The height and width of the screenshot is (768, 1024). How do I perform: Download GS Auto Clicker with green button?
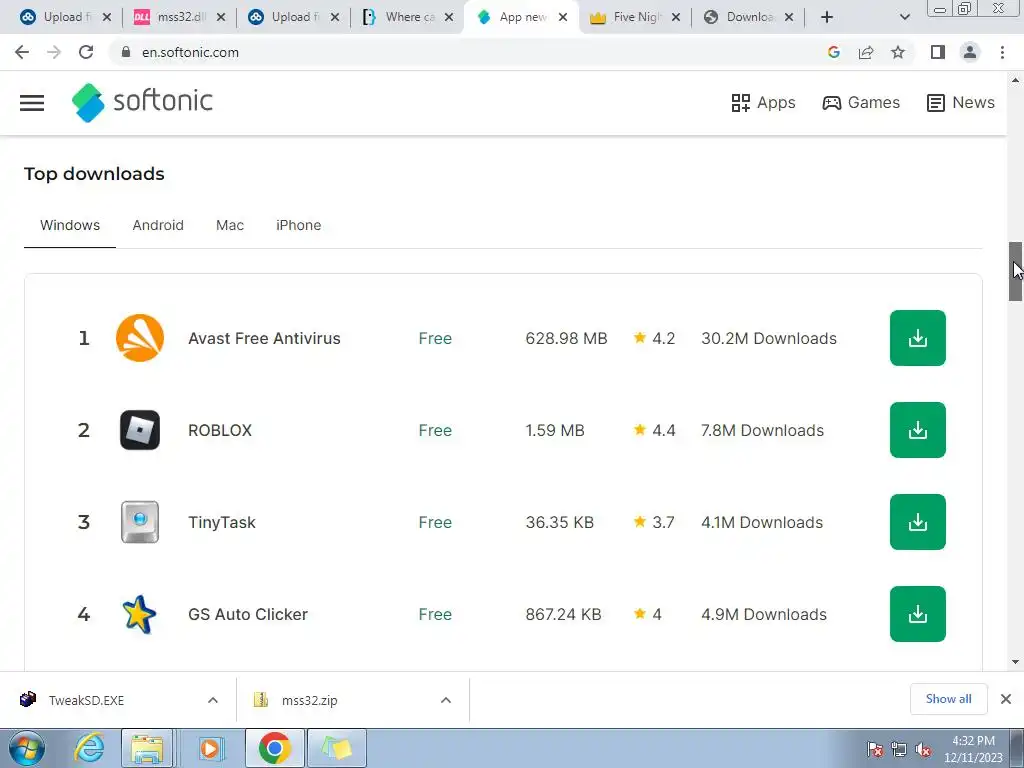pyautogui.click(x=918, y=614)
